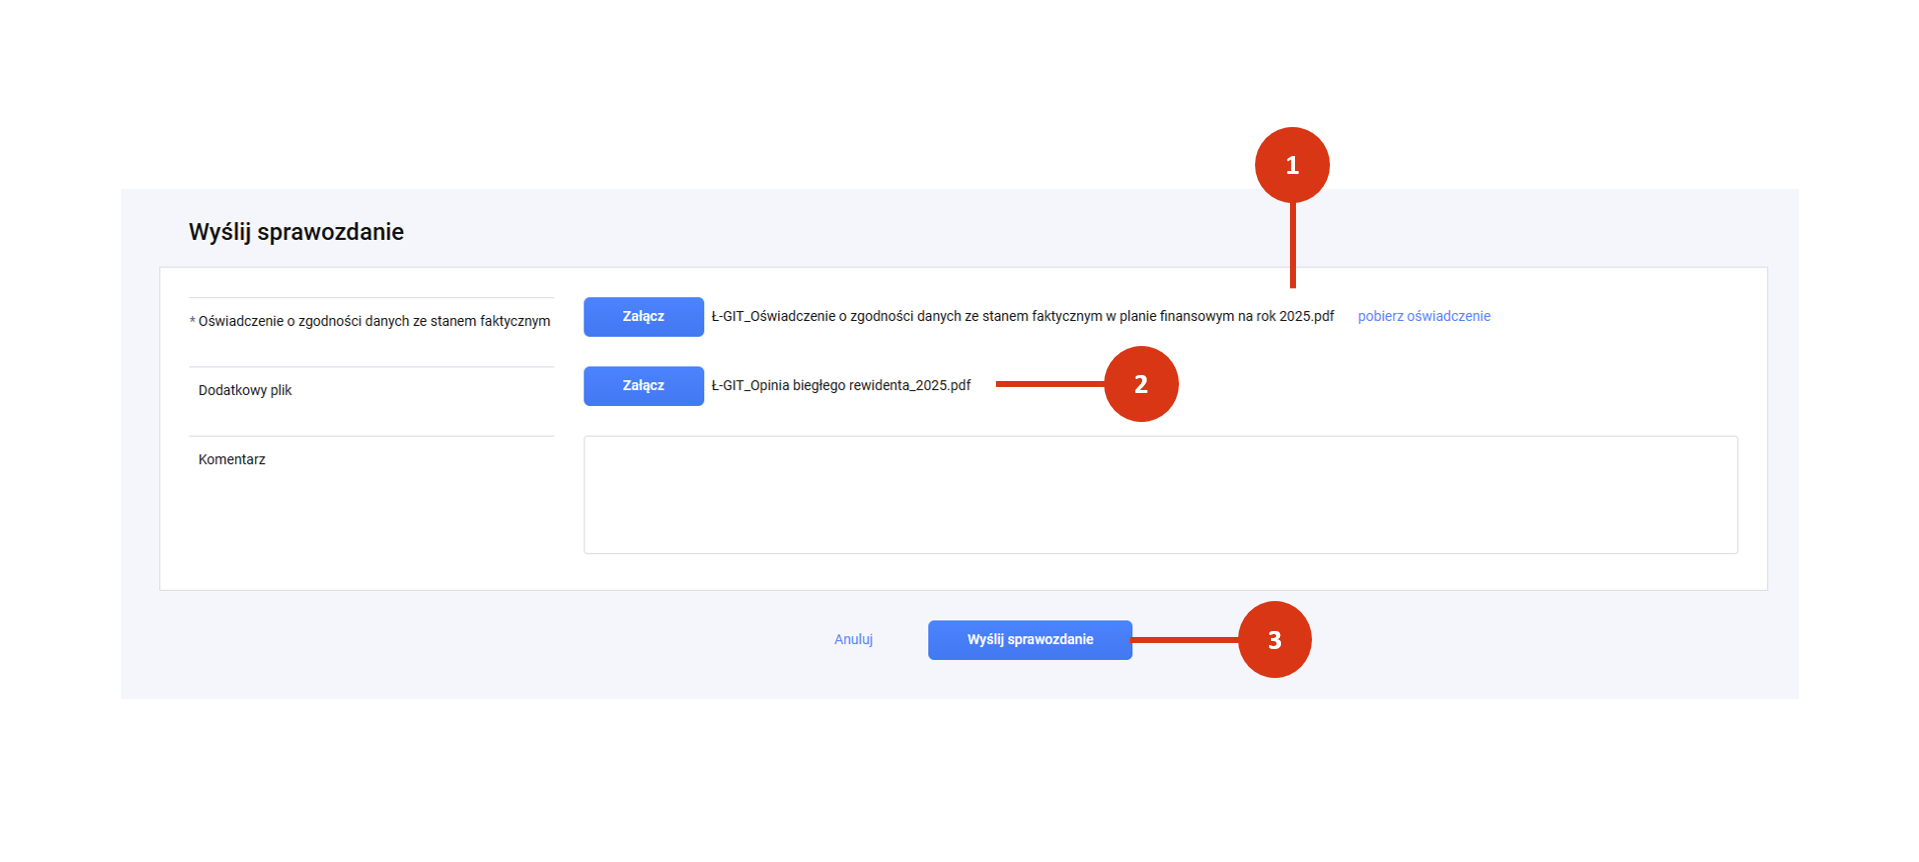Viewport: 1919px width, 862px height.
Task: Click the required-field asterisk before Oświadczenie label
Action: pyautogui.click(x=192, y=322)
